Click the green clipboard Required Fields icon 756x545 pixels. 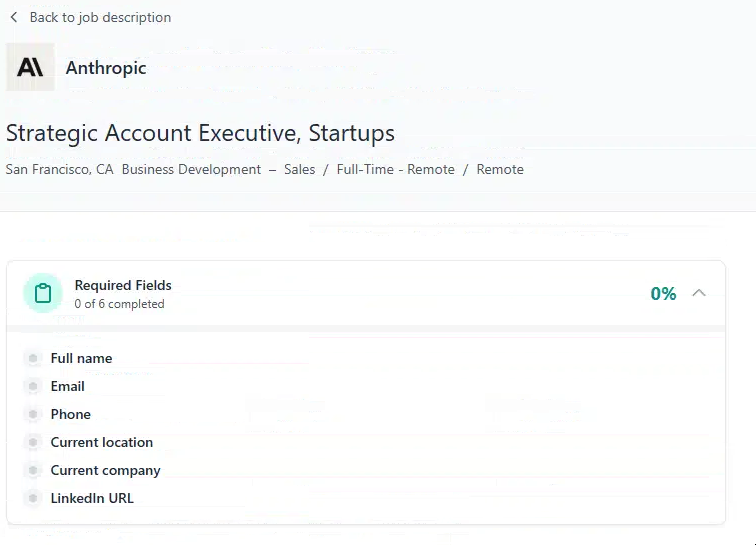pyautogui.click(x=43, y=293)
